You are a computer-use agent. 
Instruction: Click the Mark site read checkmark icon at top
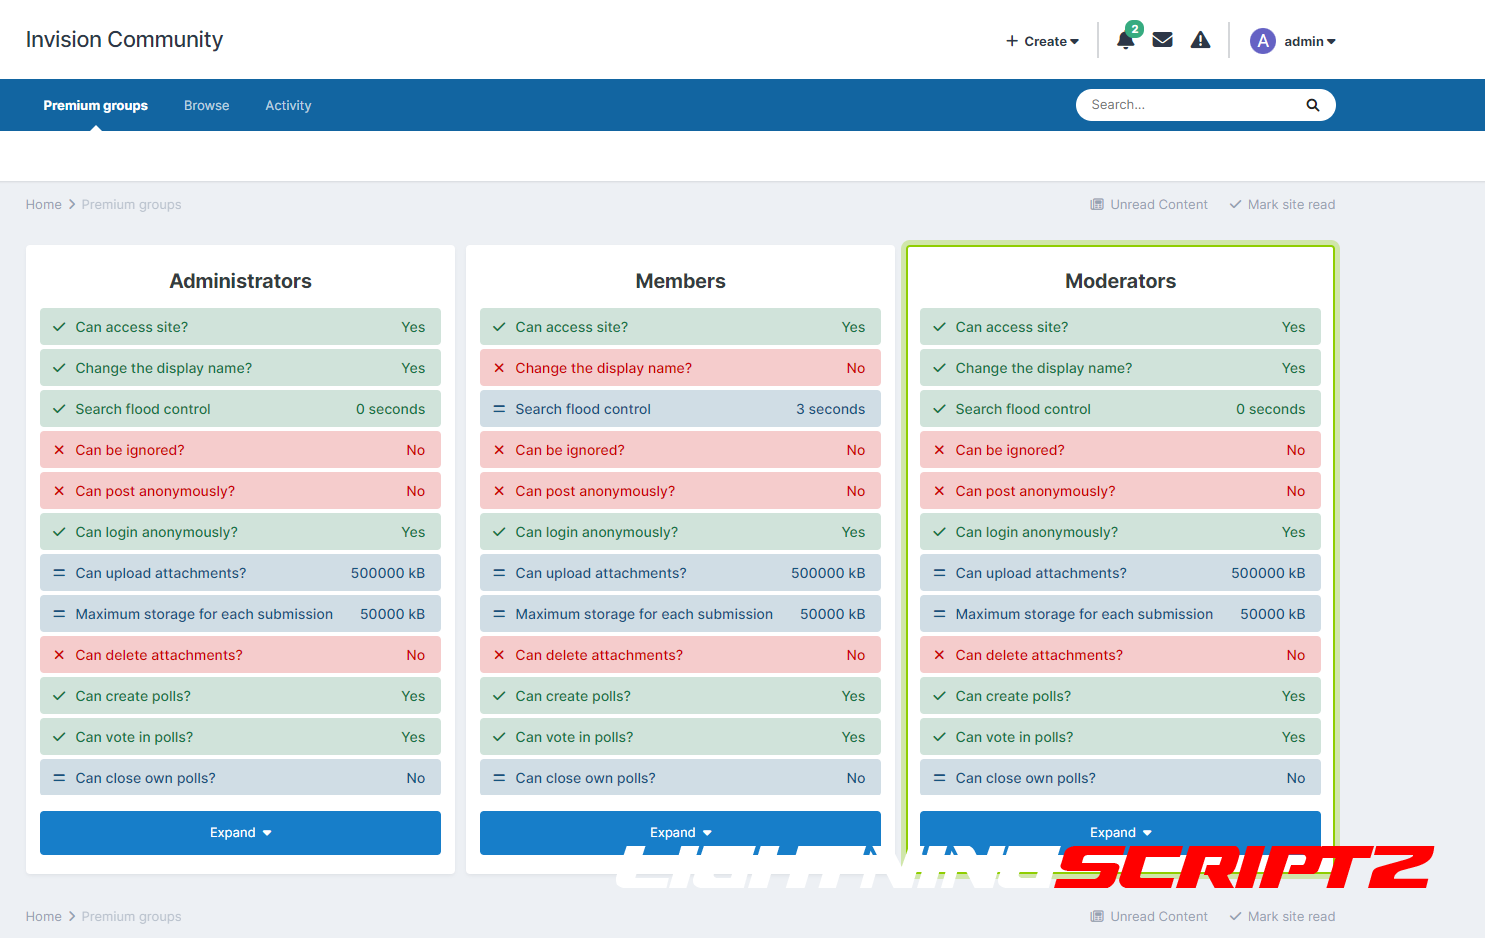(x=1236, y=205)
